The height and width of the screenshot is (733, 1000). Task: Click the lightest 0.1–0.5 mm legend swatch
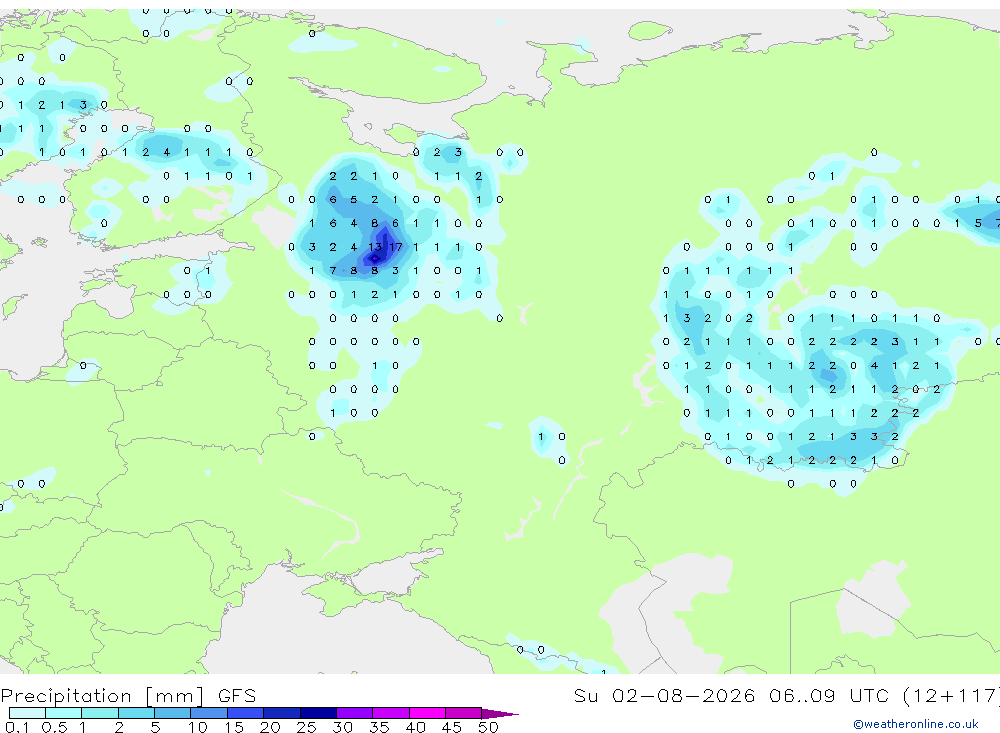(27, 713)
